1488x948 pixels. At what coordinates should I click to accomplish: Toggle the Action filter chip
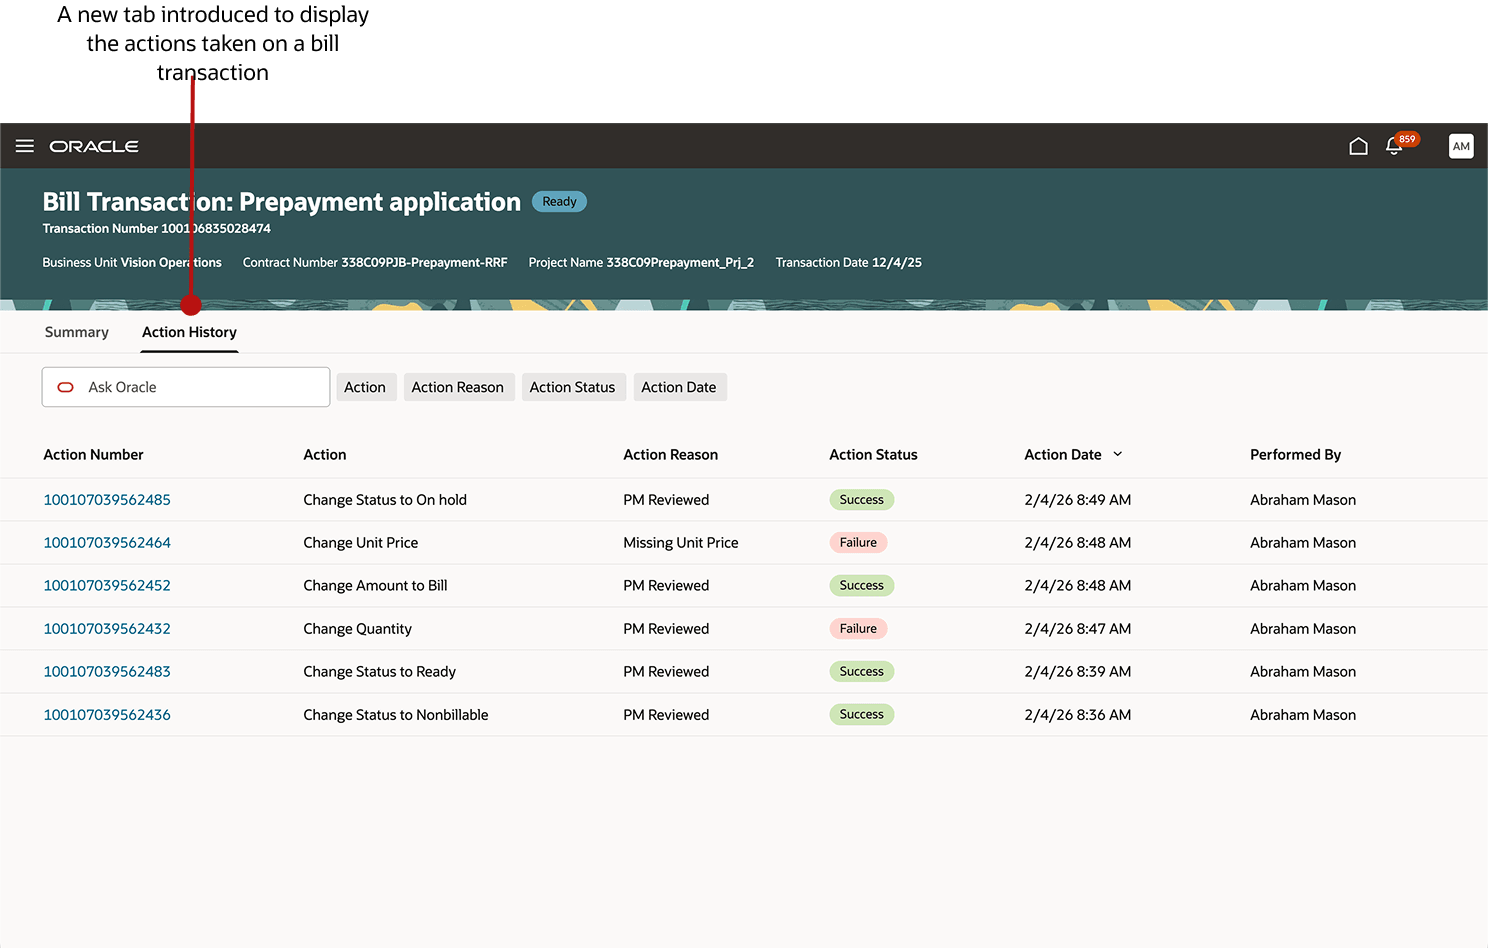pos(366,387)
